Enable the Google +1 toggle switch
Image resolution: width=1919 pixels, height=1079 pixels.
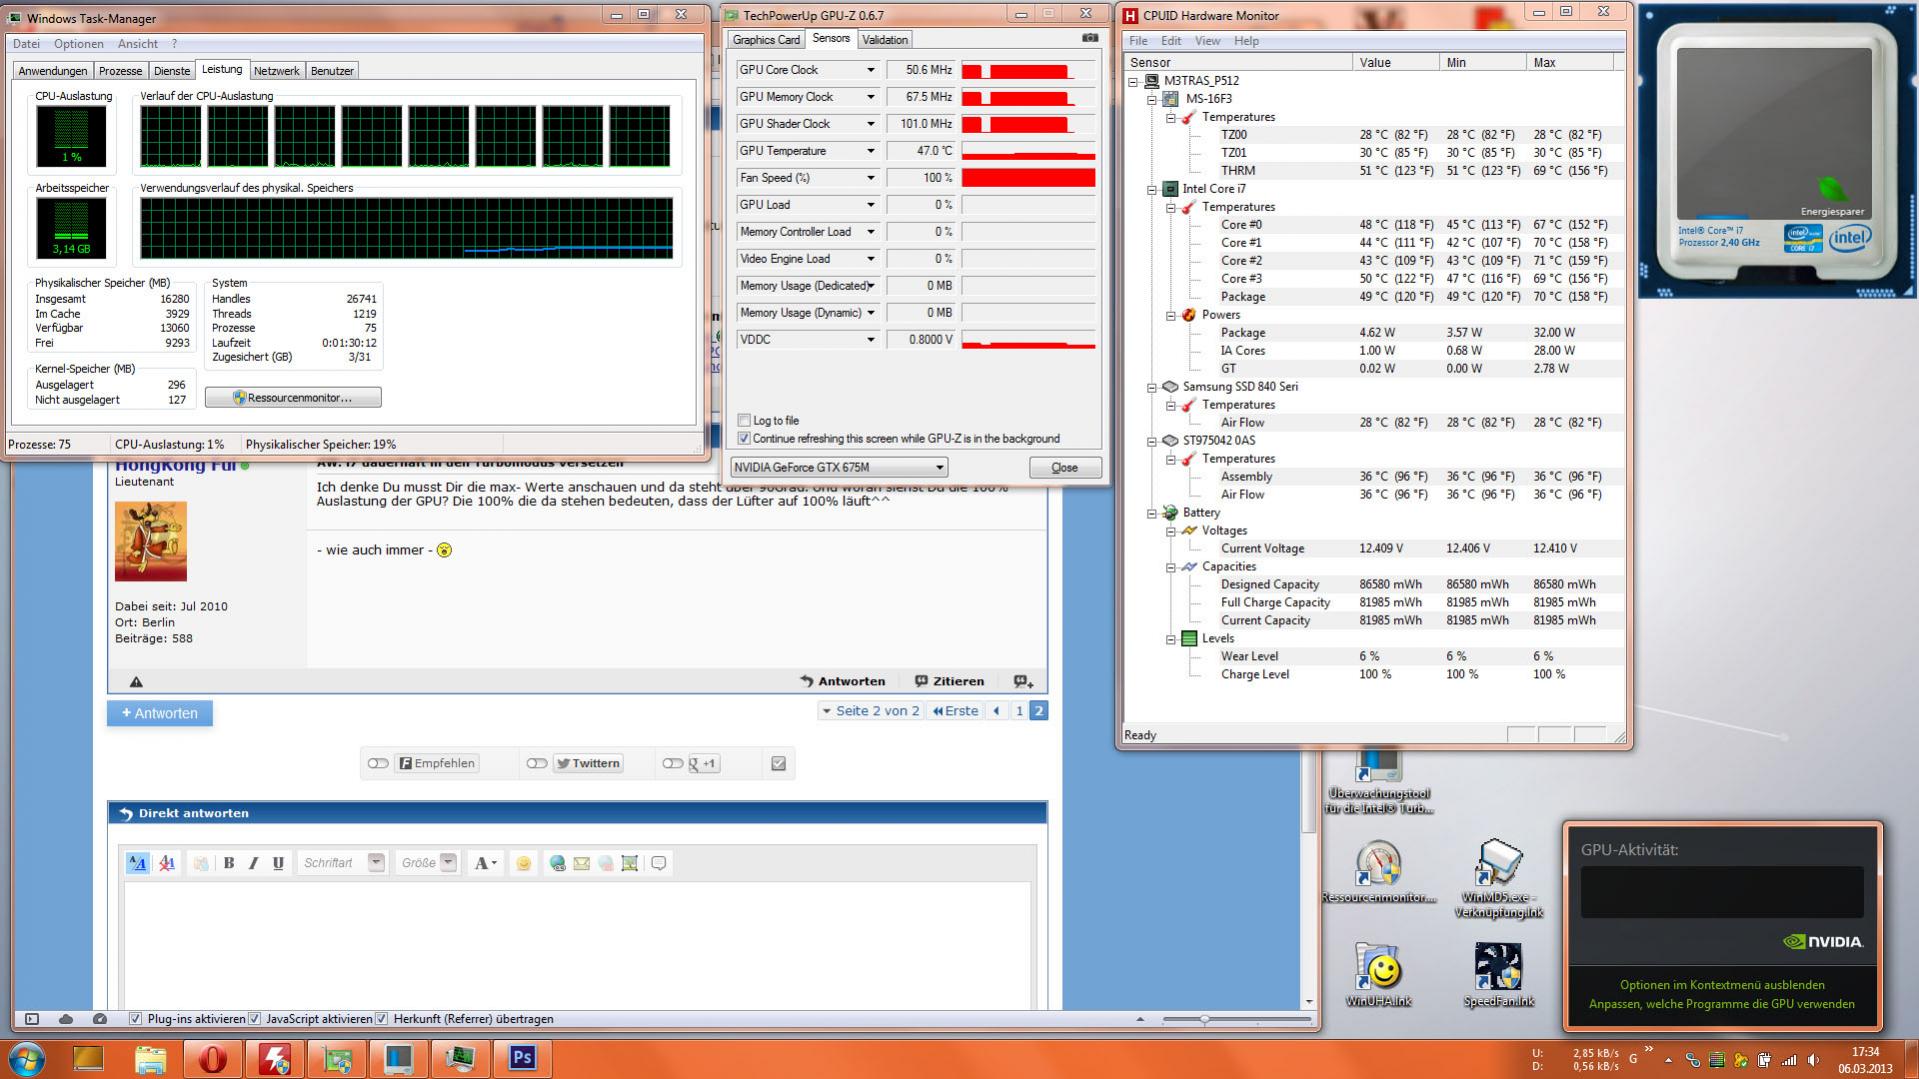click(673, 764)
